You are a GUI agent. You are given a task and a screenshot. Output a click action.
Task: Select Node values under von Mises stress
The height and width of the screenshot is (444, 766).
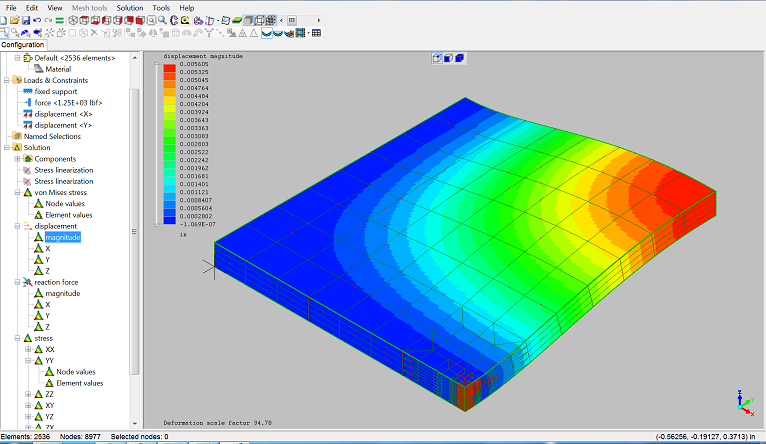[65, 204]
